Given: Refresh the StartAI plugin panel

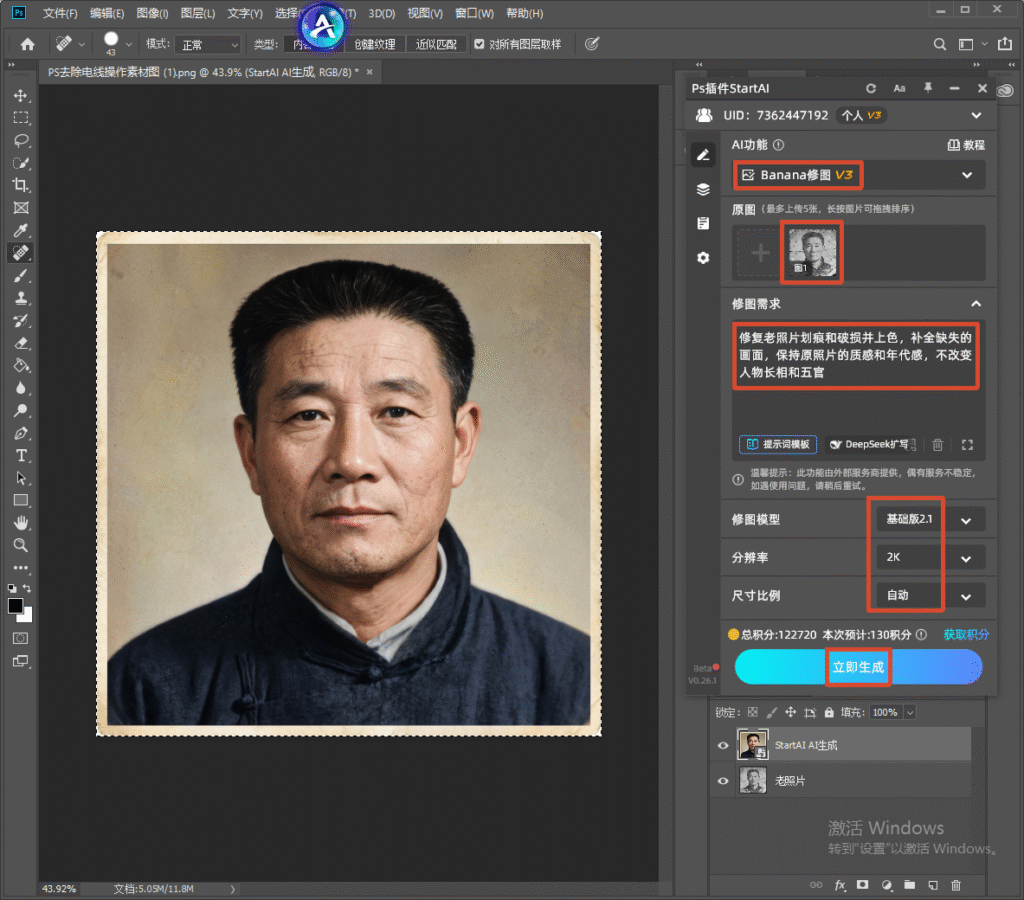Looking at the screenshot, I should (871, 88).
